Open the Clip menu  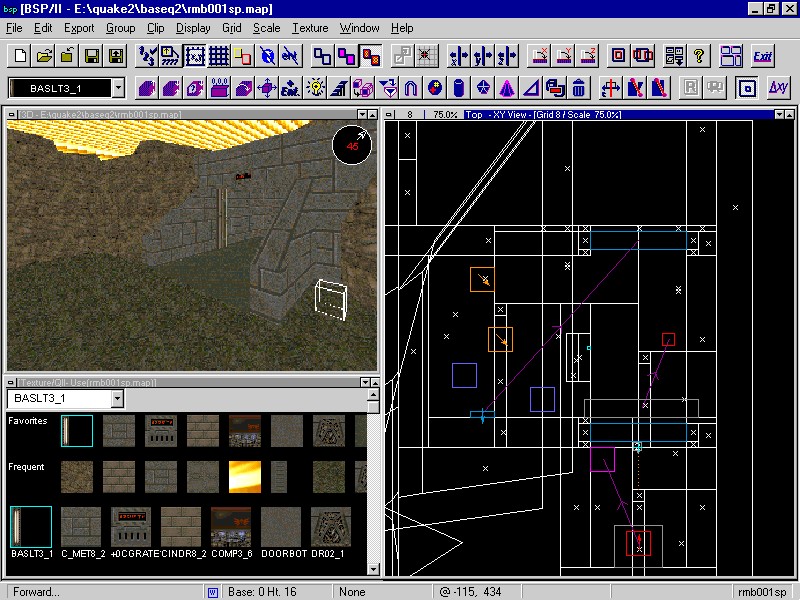pos(156,28)
